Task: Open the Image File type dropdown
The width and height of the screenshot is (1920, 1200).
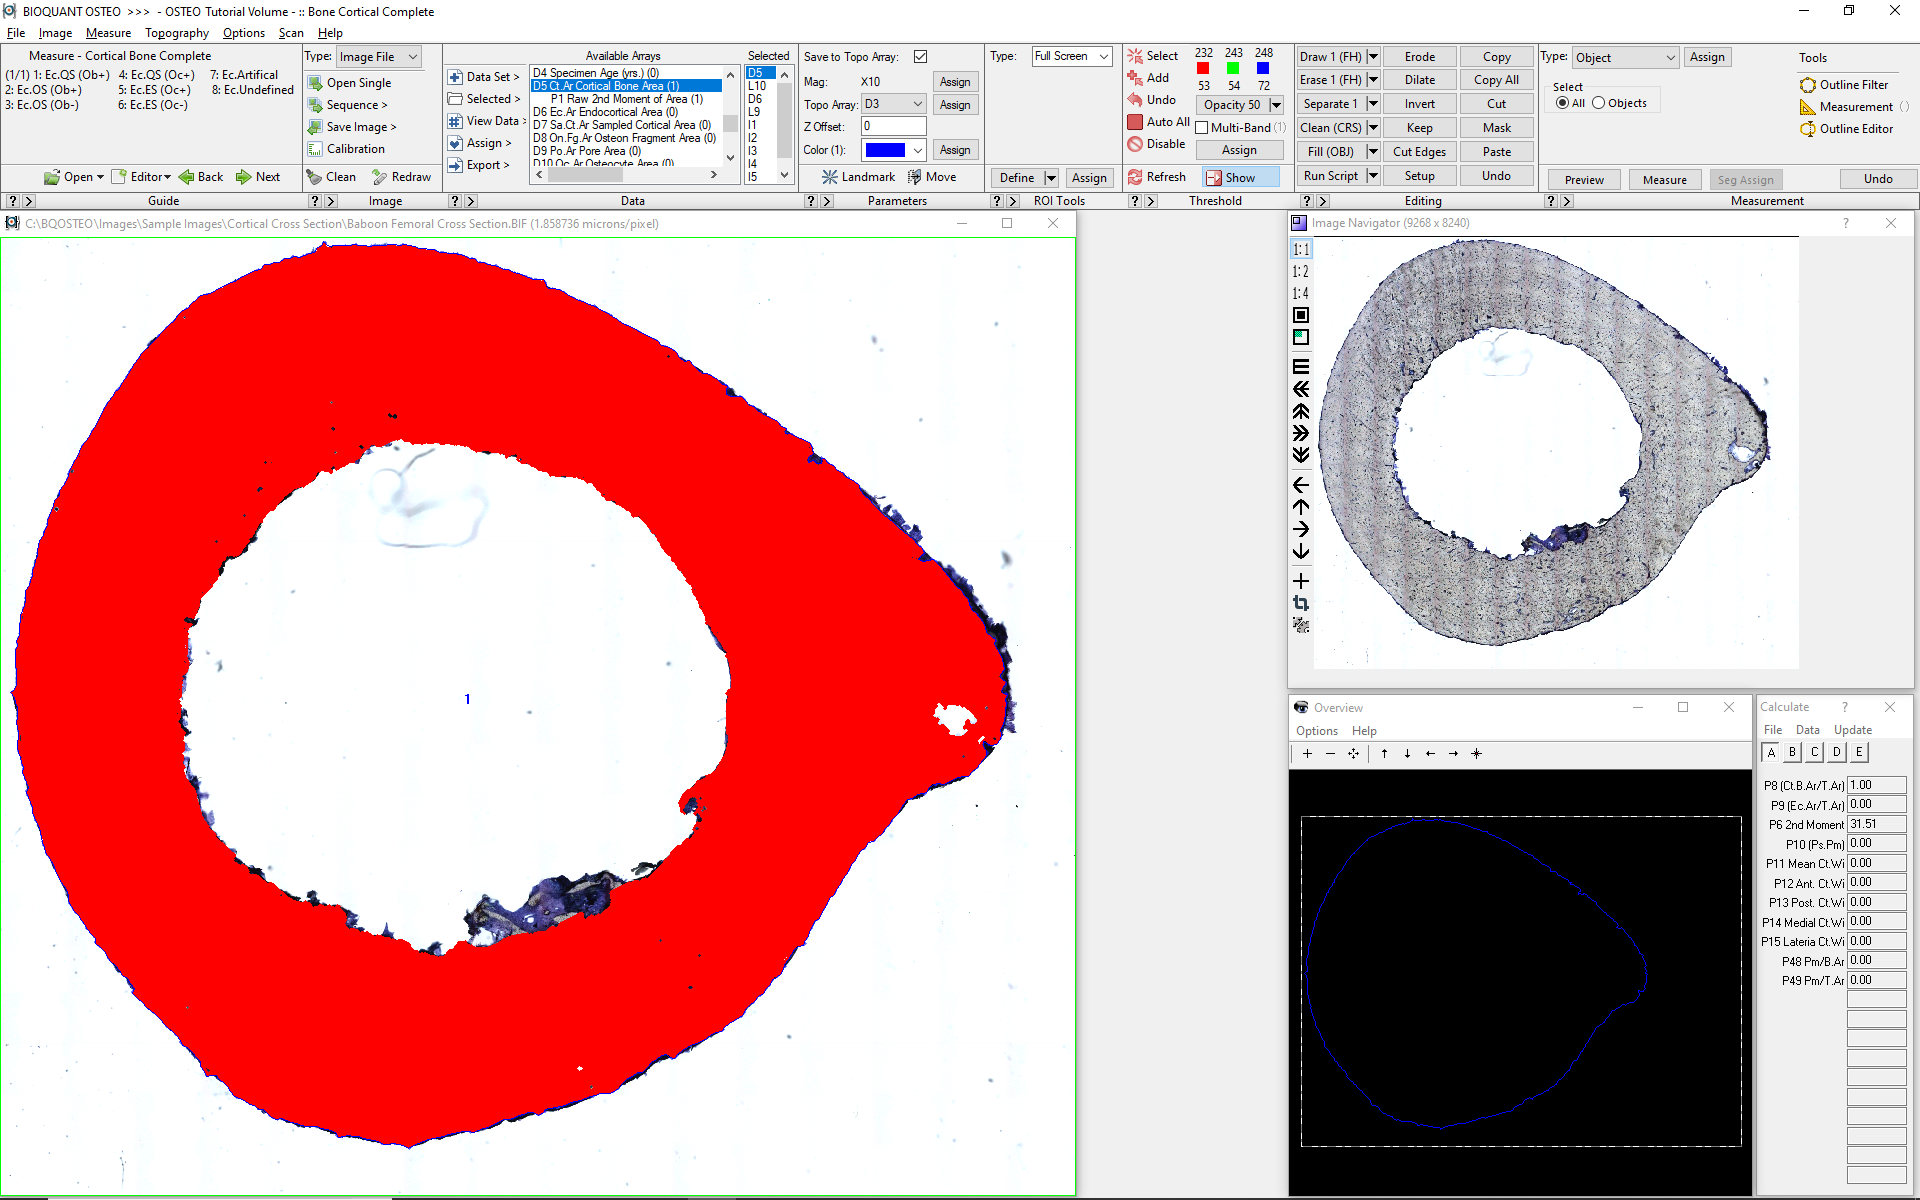Action: click(x=379, y=57)
